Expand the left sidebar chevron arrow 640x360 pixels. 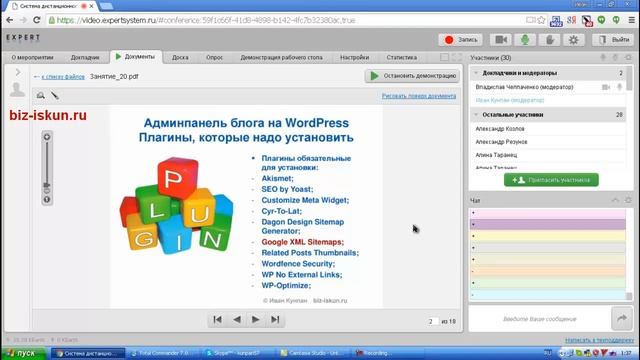(18, 72)
